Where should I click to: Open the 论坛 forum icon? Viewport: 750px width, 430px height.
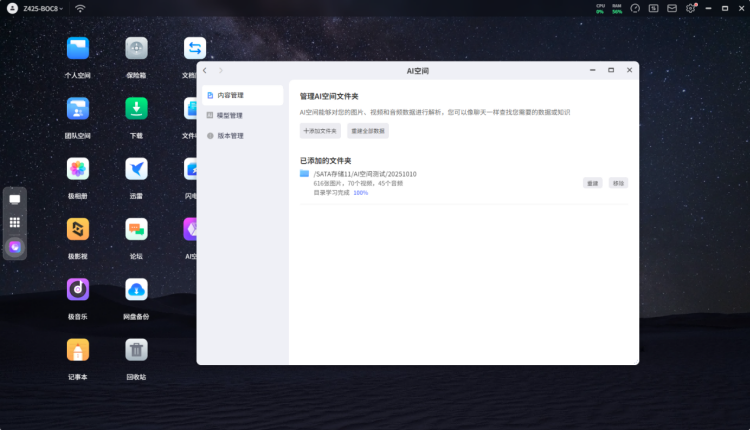(136, 229)
